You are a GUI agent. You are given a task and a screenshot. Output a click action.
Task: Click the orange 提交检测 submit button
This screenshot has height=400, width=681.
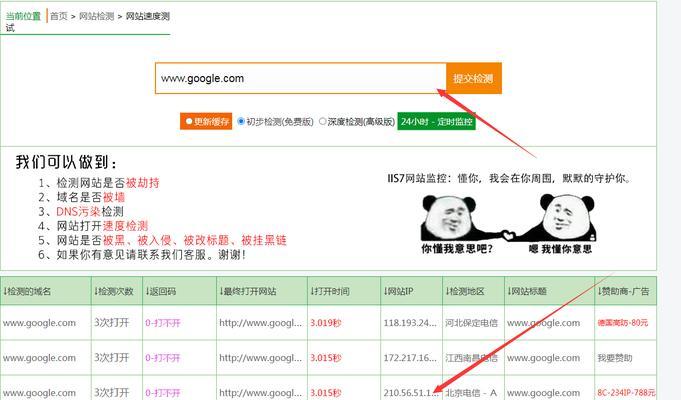(x=474, y=78)
